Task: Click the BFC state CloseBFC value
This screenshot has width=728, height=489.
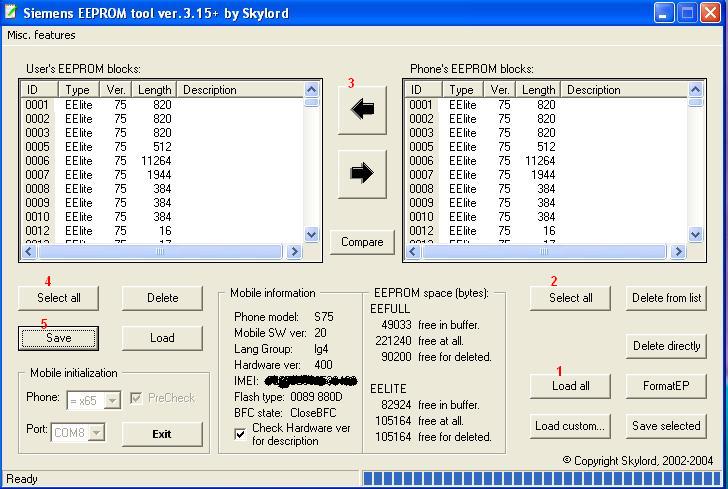Action: pos(313,413)
